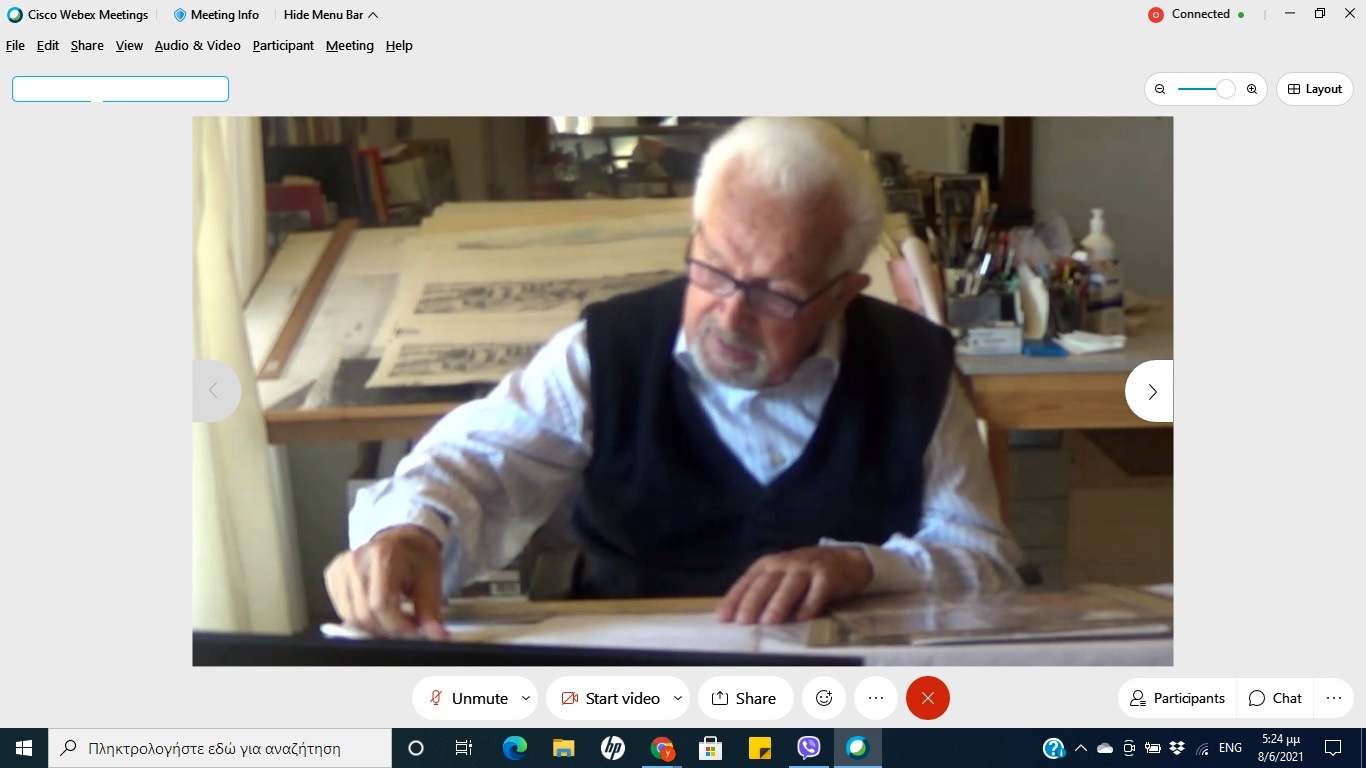1366x768 pixels.
Task: Open the Layout dropdown
Action: (x=1314, y=89)
